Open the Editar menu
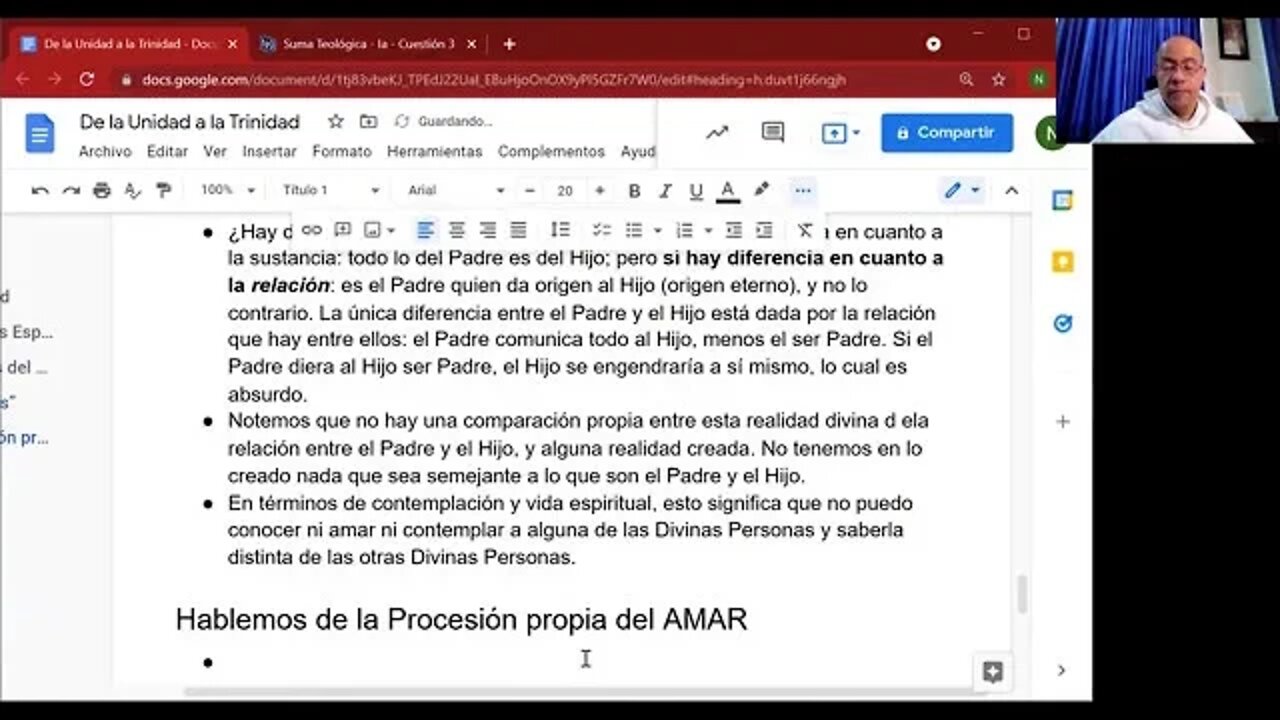This screenshot has height=720, width=1280. click(x=167, y=151)
